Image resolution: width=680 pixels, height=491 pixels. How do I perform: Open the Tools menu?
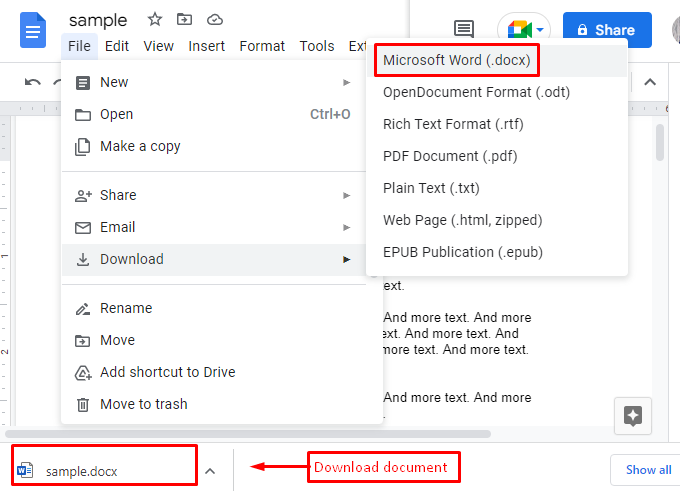pos(317,46)
